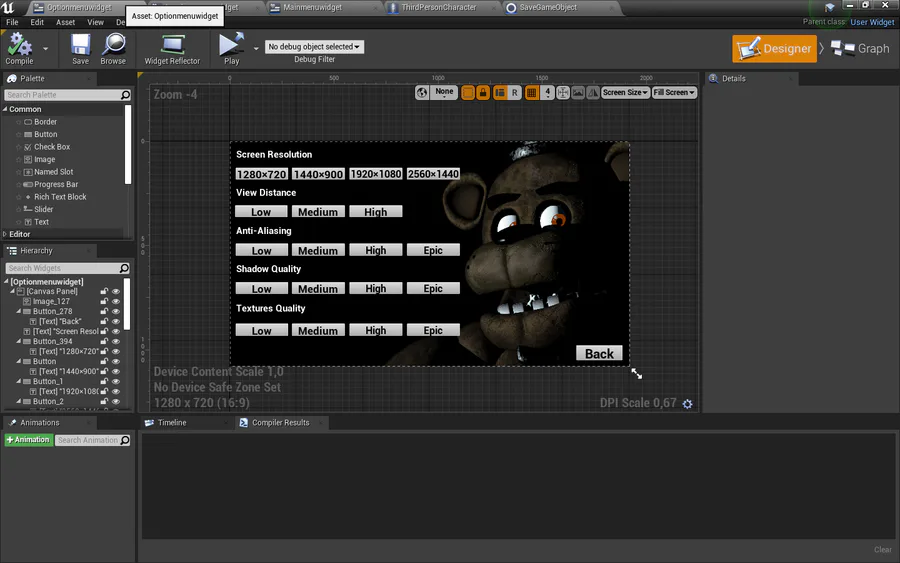Viewport: 900px width, 563px height.
Task: Open compile options dropdown arrow
Action: coord(45,49)
